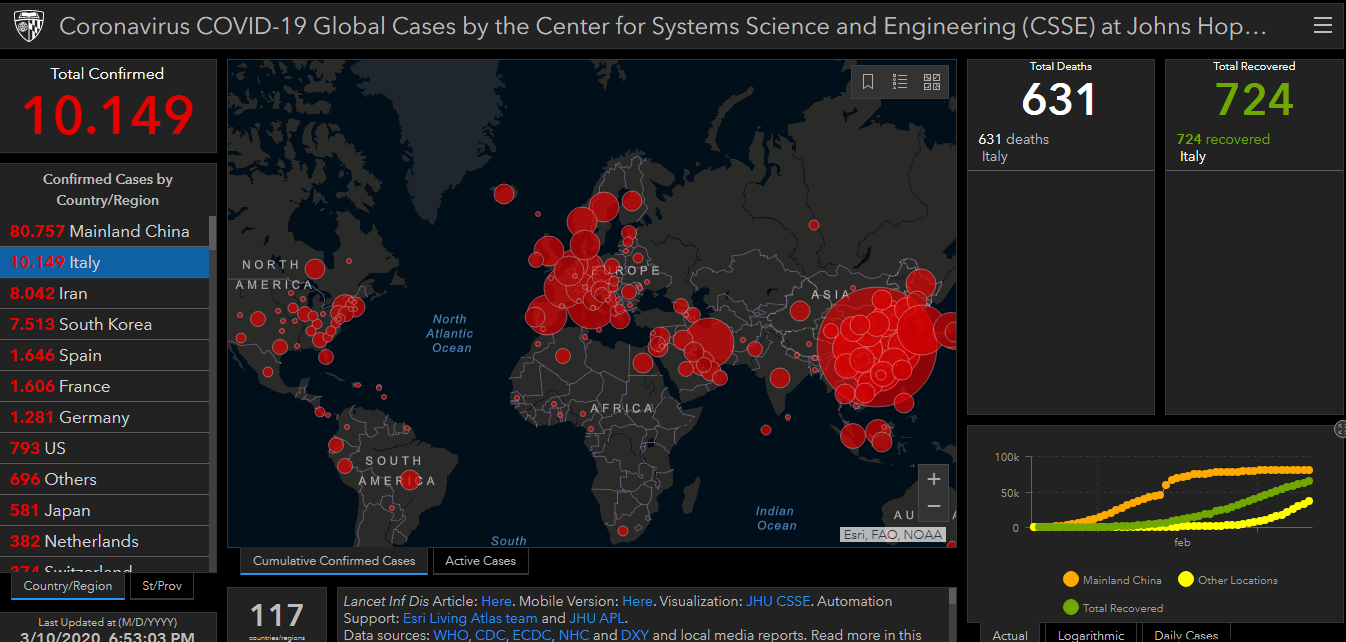Switch to Cumulative Confirmed Cases tab
Viewport: 1346px width, 642px height.
coord(334,561)
